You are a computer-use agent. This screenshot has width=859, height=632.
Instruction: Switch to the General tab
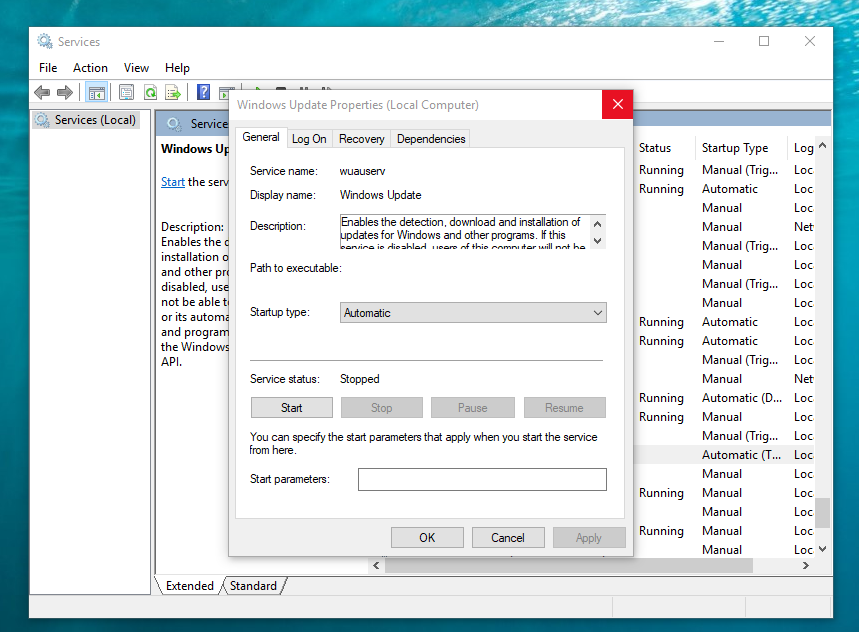click(261, 137)
